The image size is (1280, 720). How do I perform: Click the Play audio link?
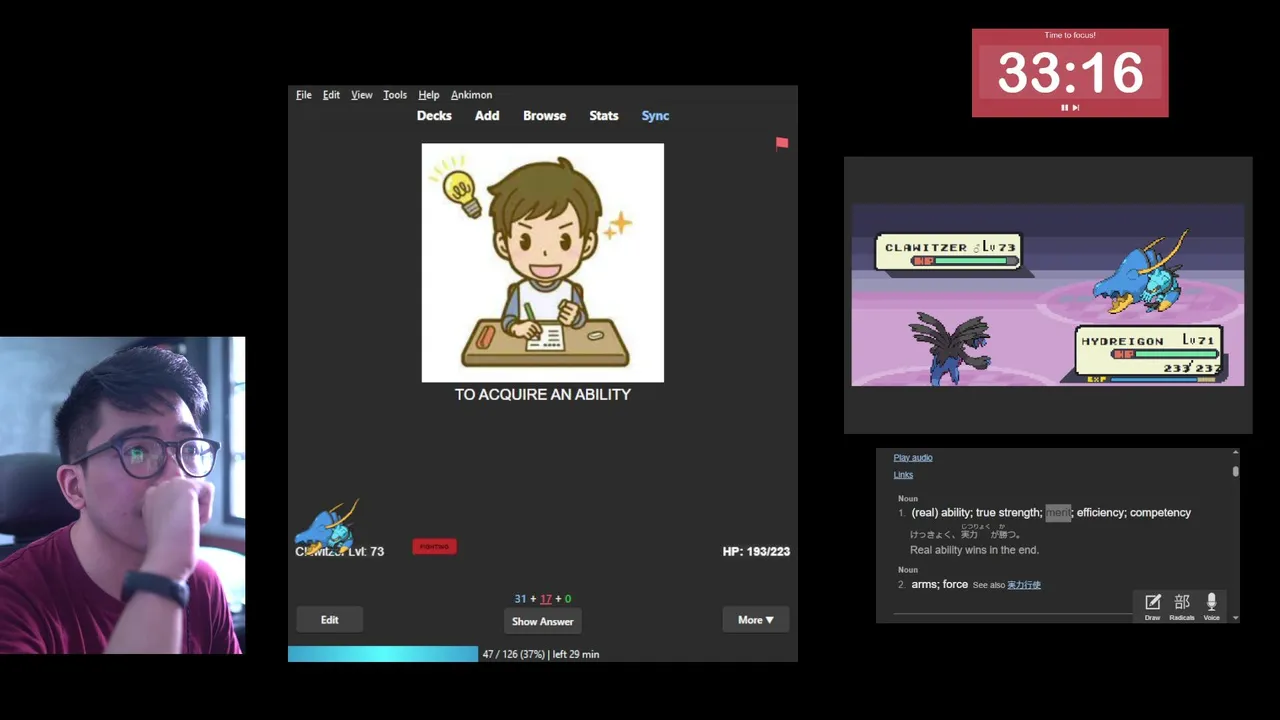pyautogui.click(x=913, y=458)
